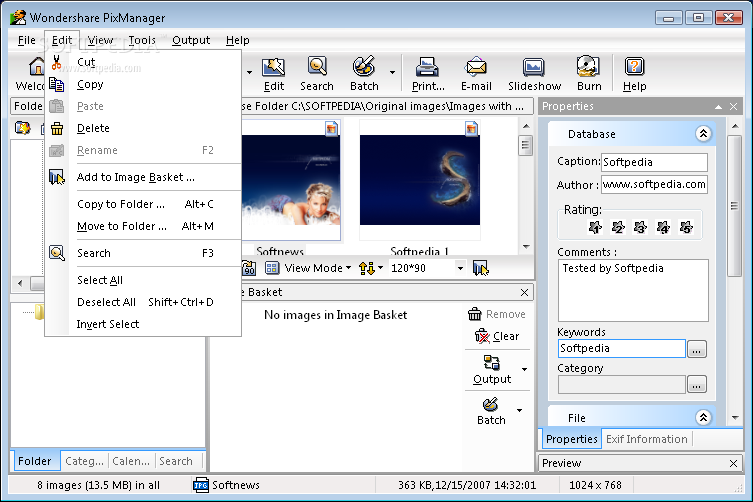
Task: Click tag badge on Softnews thumbnail
Action: pos(331,128)
